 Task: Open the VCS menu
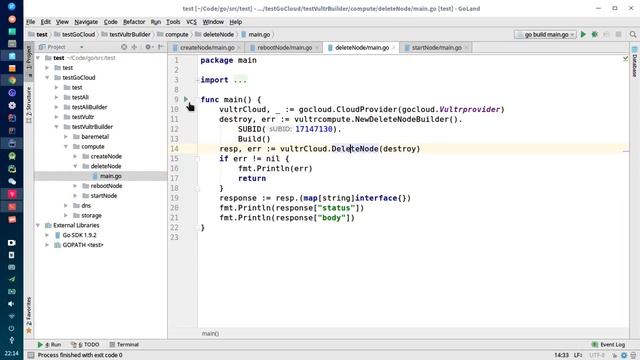click(191, 22)
